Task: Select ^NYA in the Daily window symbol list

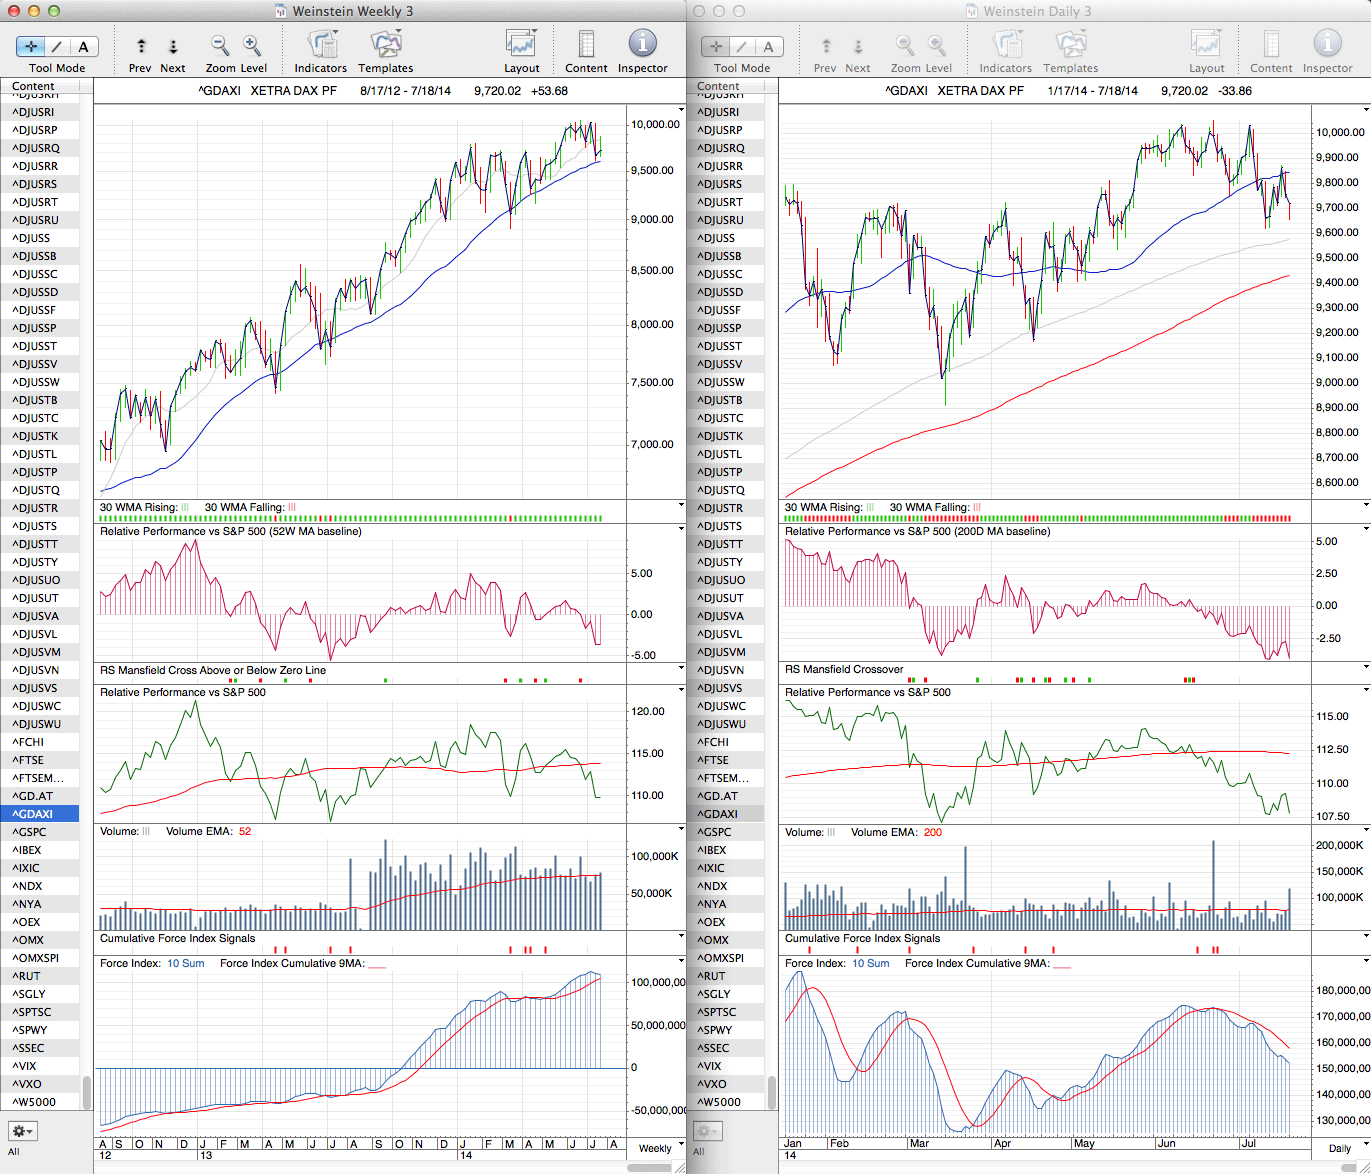Action: 725,904
